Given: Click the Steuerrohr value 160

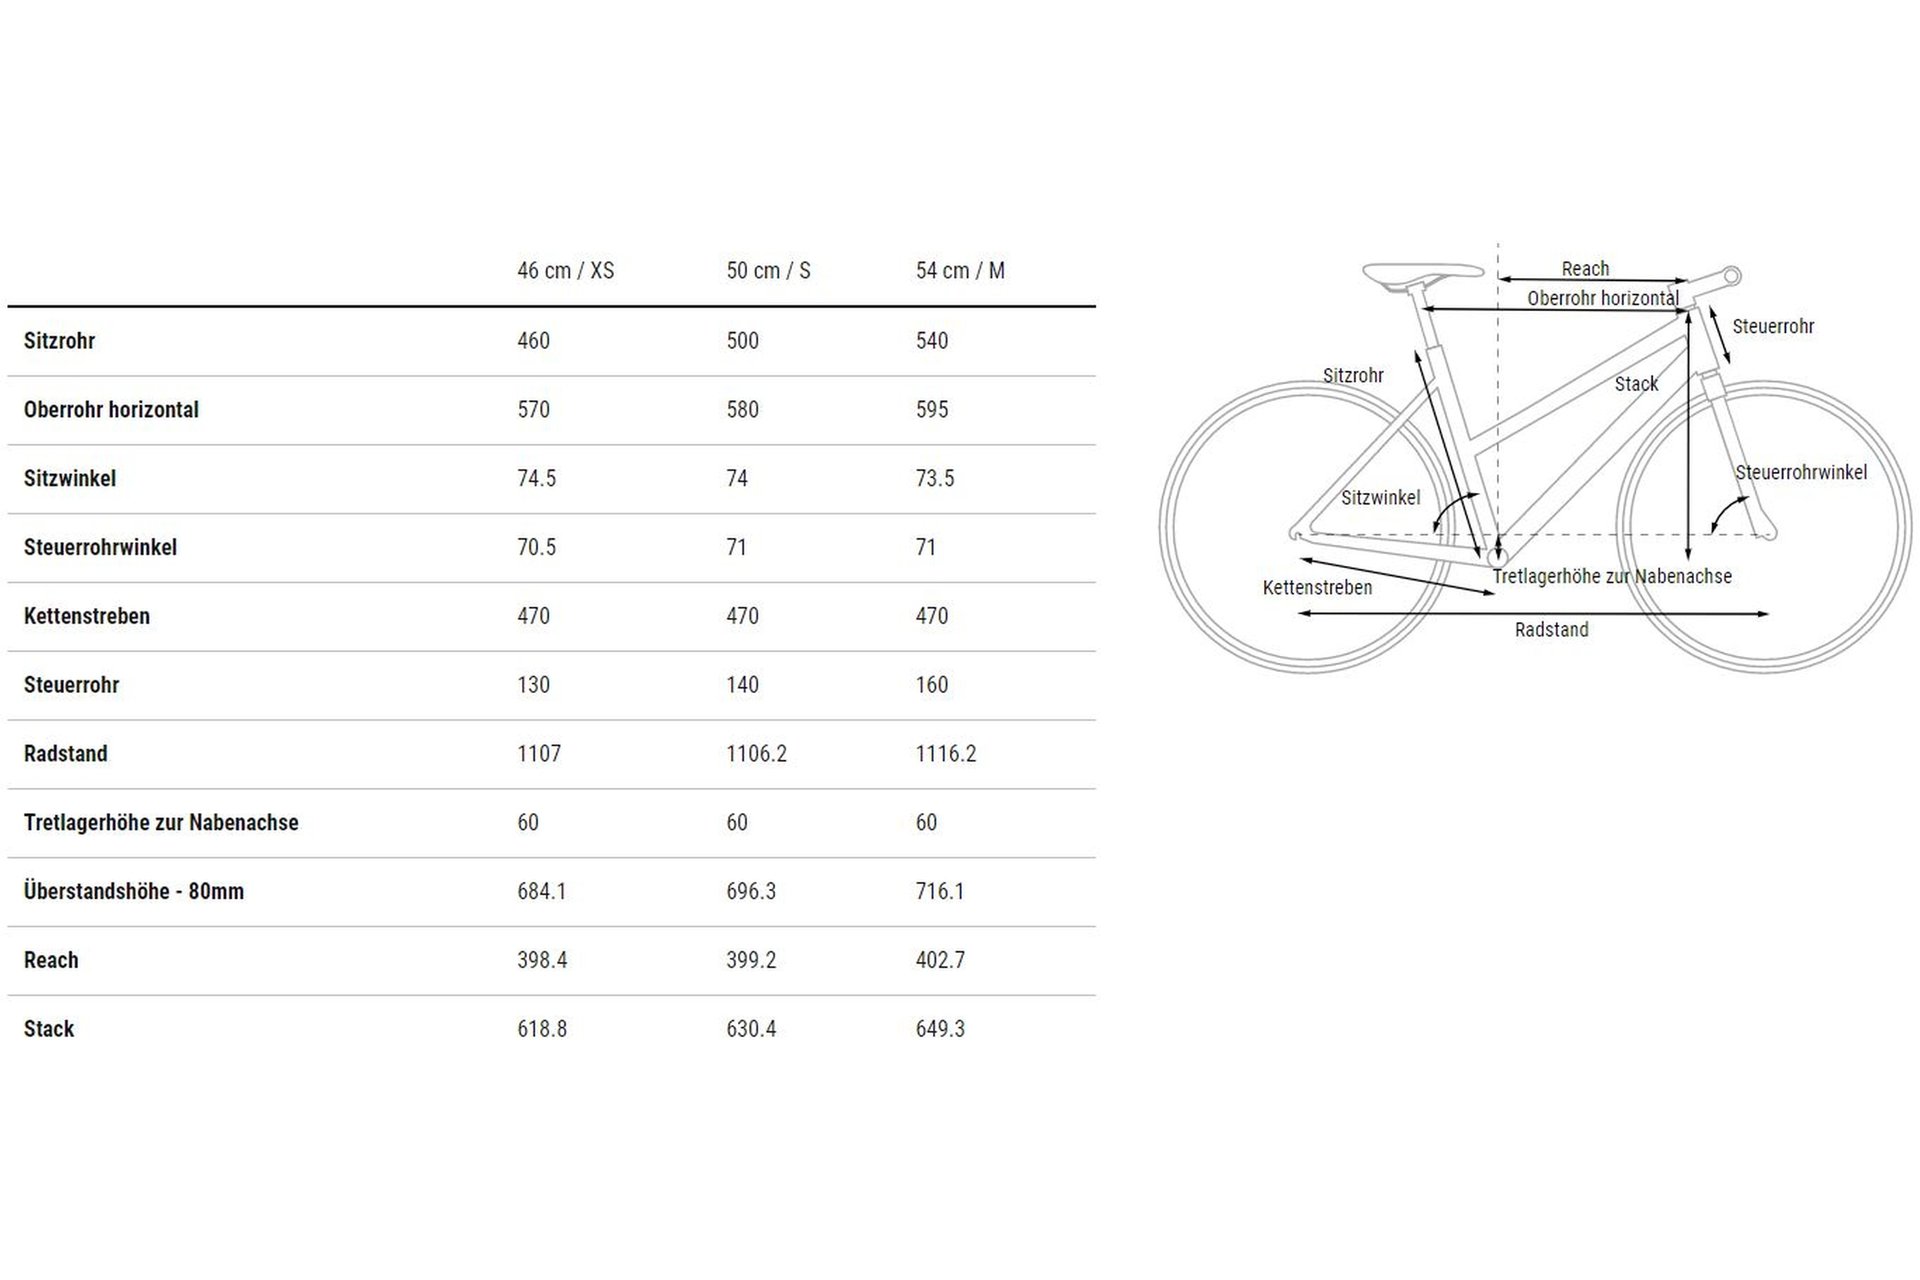Looking at the screenshot, I should pos(932,685).
